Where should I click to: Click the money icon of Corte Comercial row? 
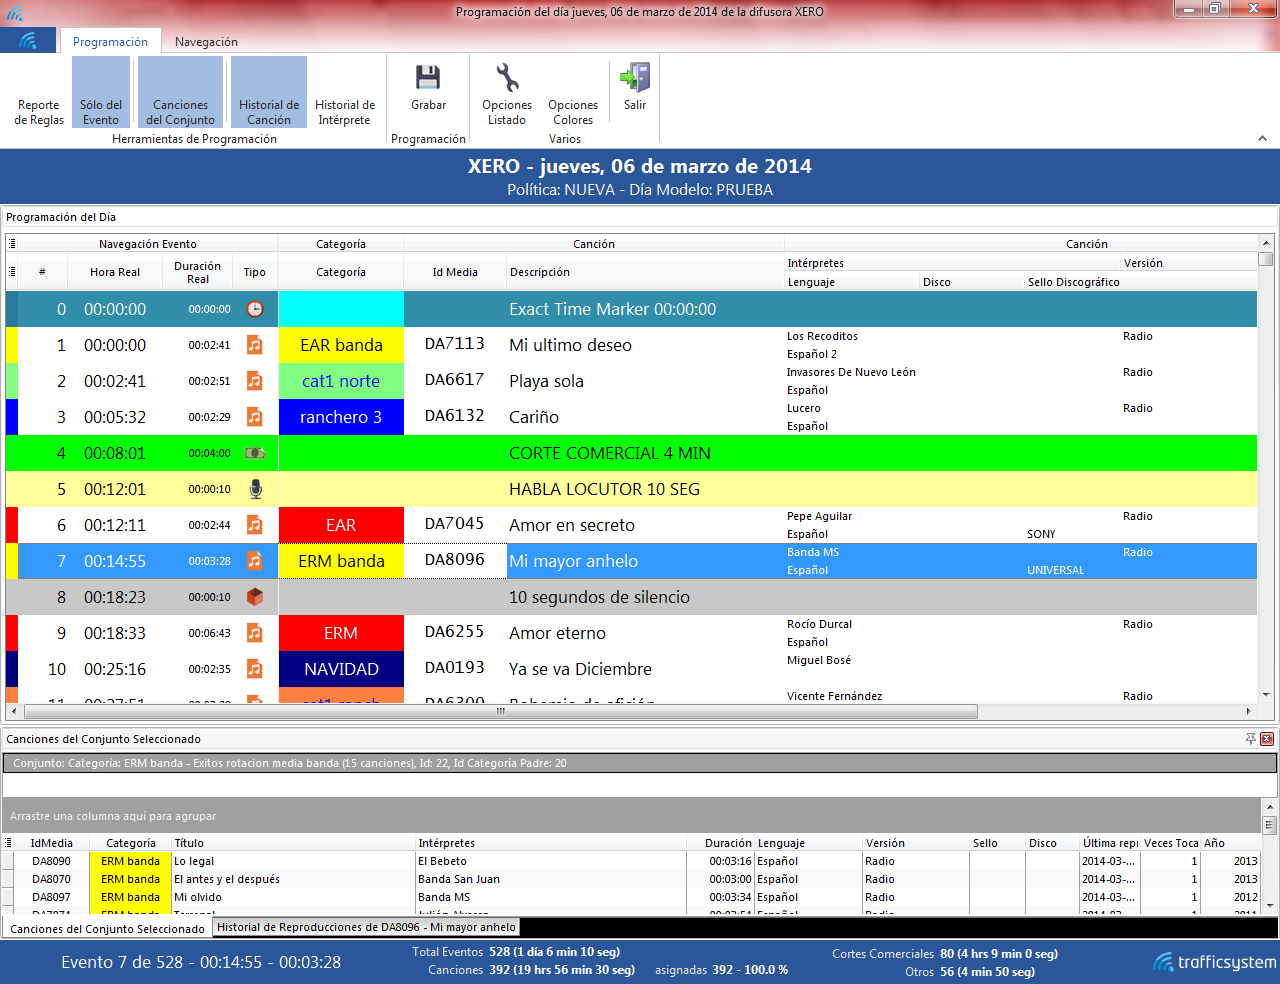tap(255, 453)
